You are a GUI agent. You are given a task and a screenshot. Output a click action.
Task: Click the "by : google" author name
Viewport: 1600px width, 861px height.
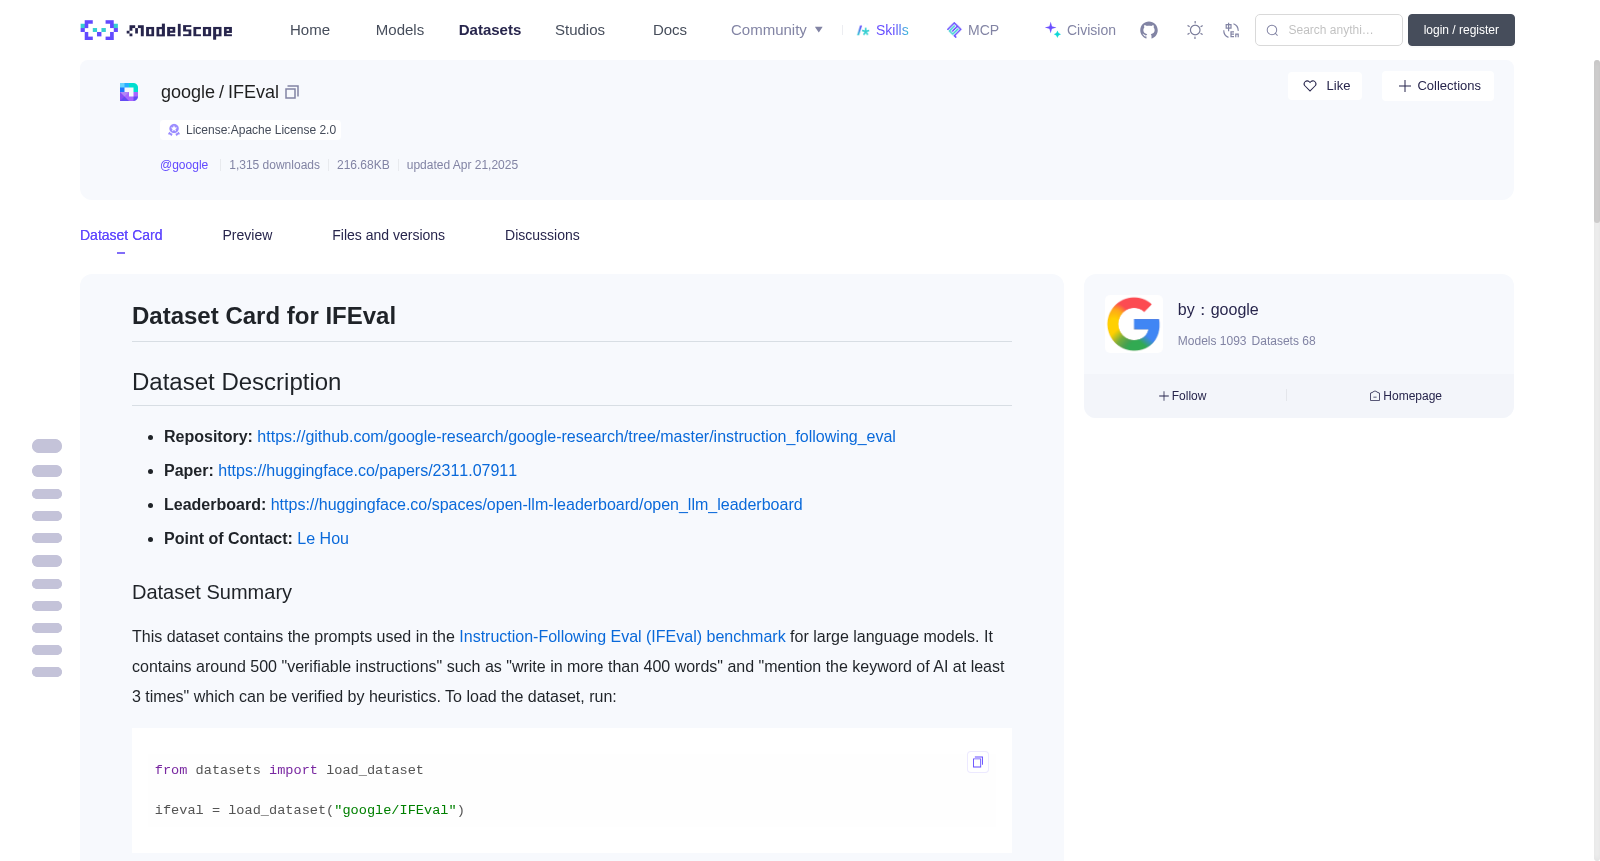1218,310
